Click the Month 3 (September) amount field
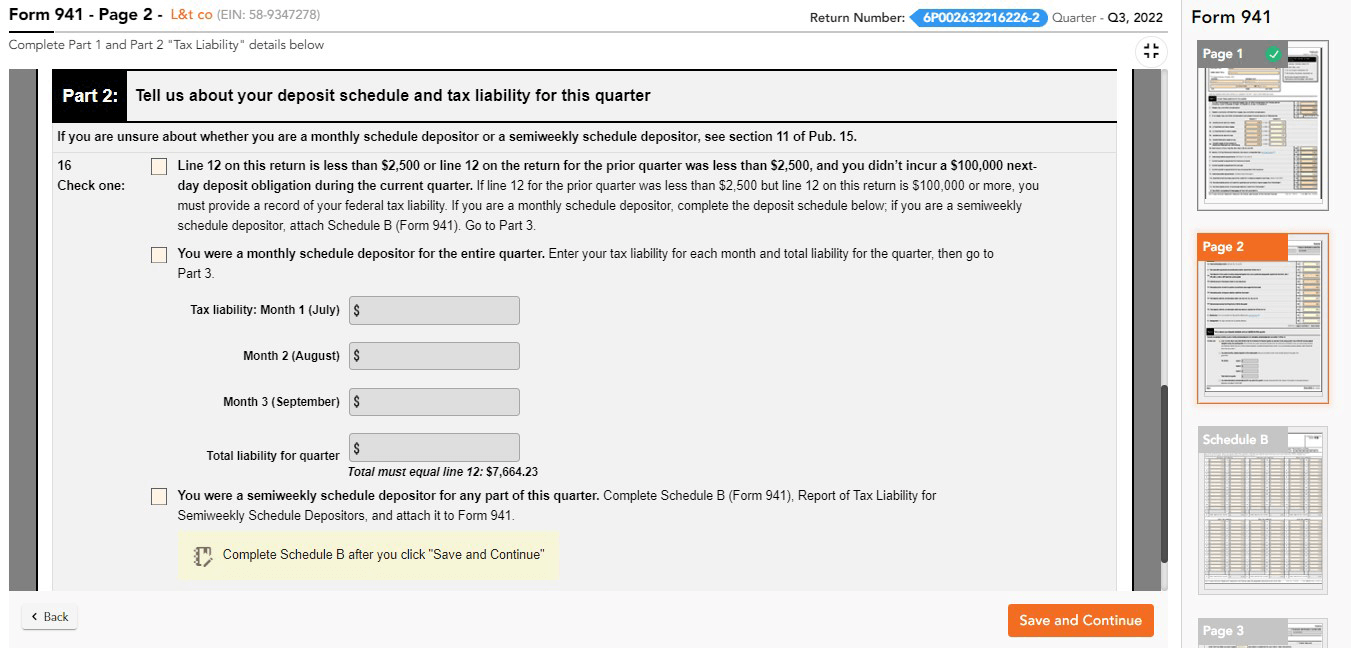 (434, 401)
